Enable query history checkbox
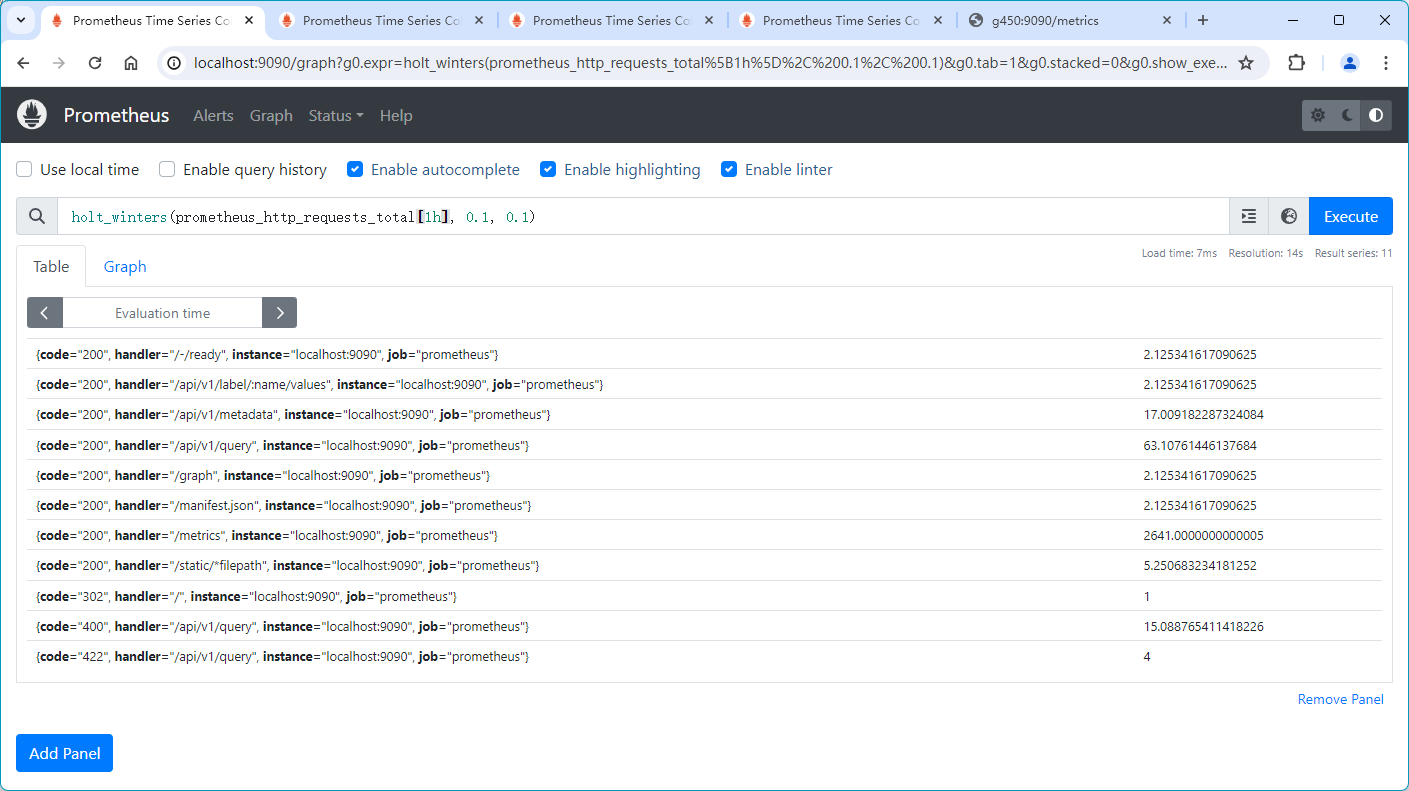Viewport: 1409px width, 791px height. tap(167, 170)
